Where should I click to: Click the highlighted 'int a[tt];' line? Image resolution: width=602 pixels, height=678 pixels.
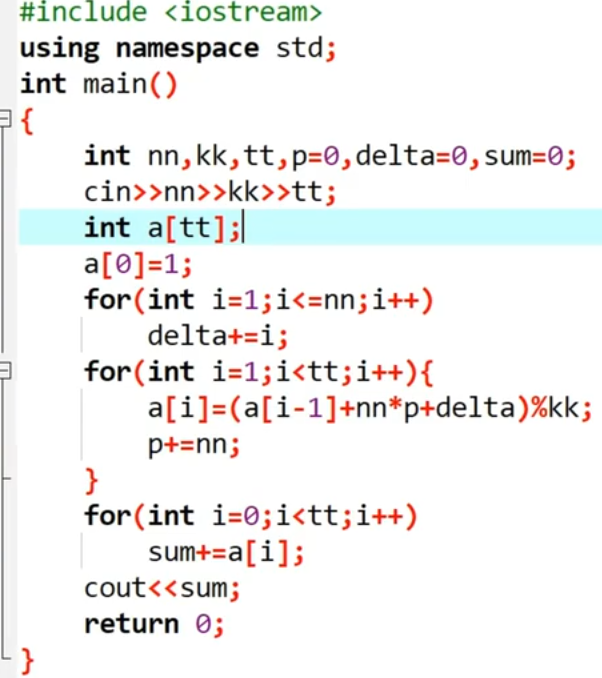click(x=310, y=227)
